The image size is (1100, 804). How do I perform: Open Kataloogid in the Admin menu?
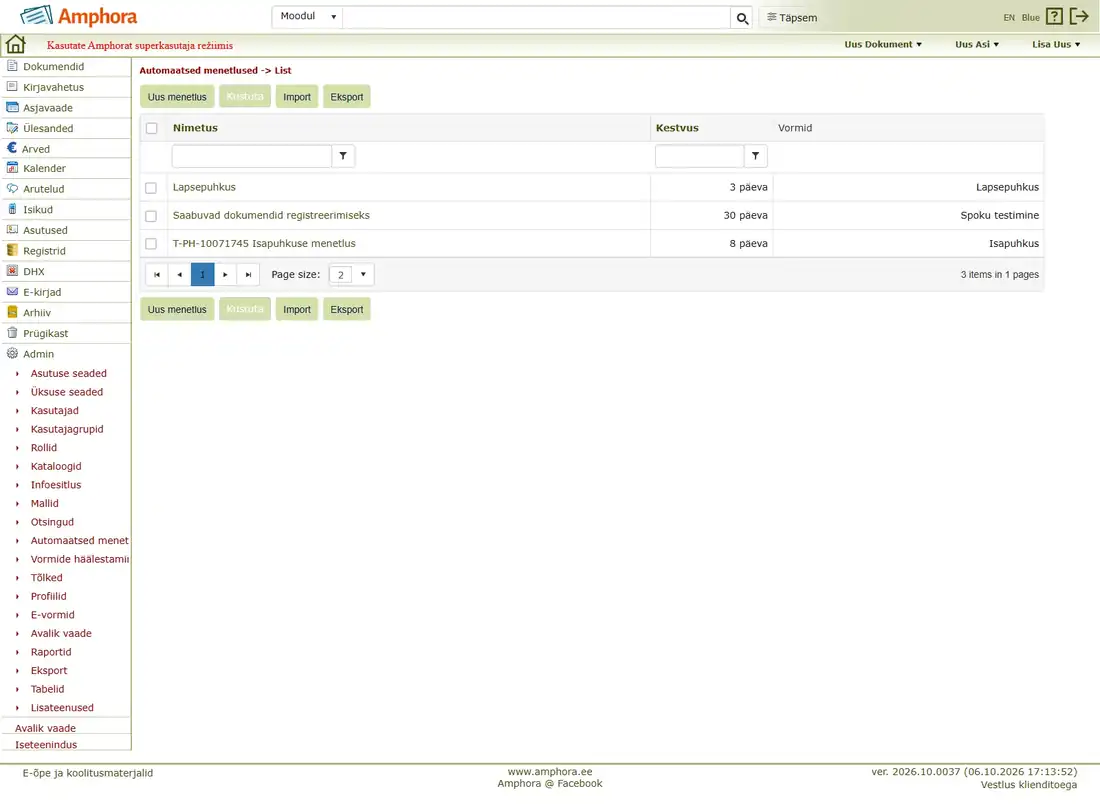[56, 466]
